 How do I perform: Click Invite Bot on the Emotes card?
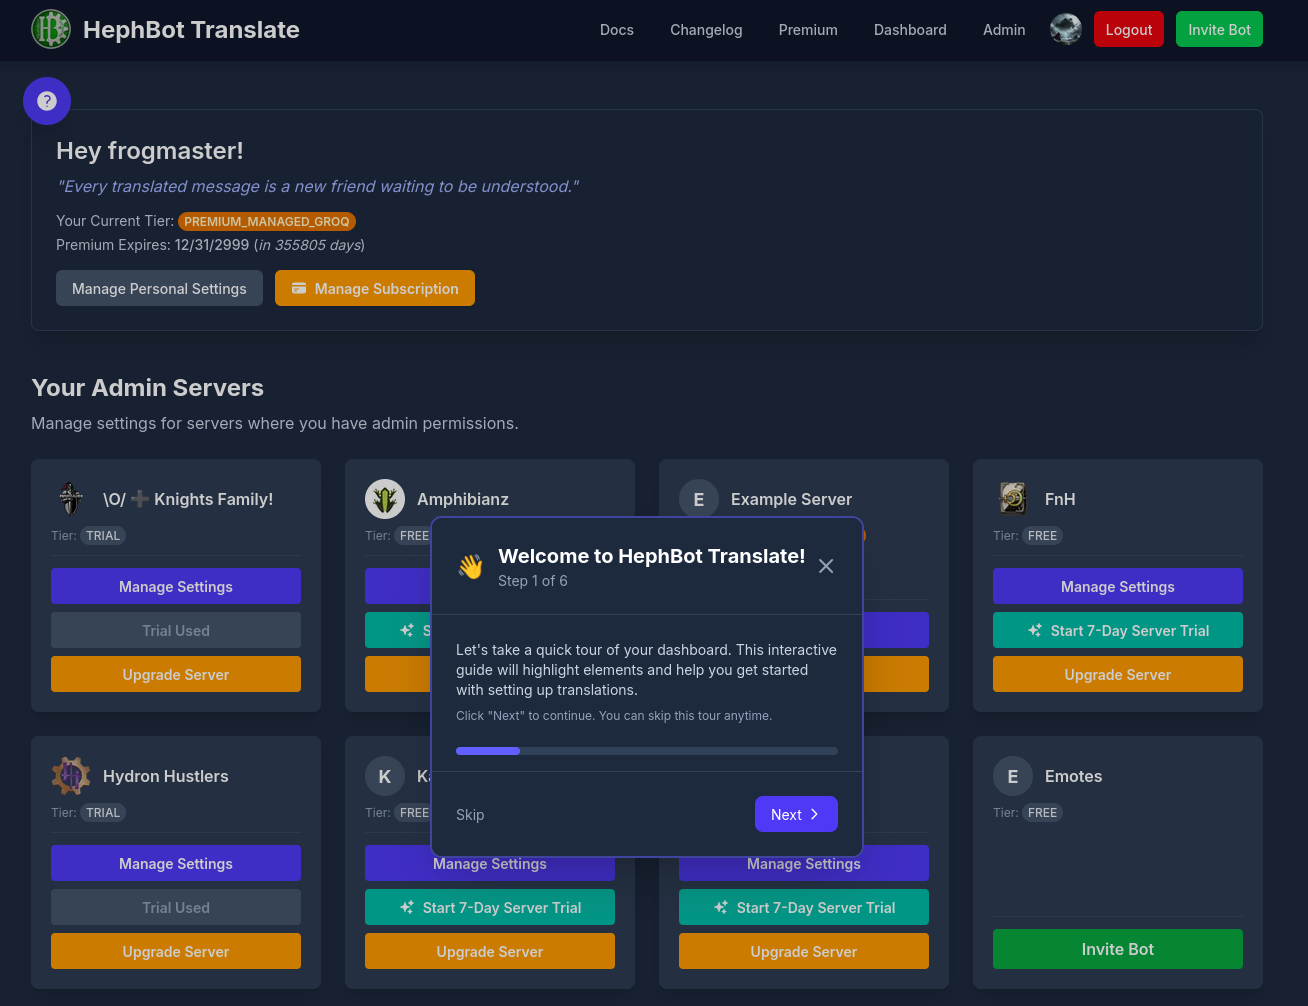[1118, 949]
